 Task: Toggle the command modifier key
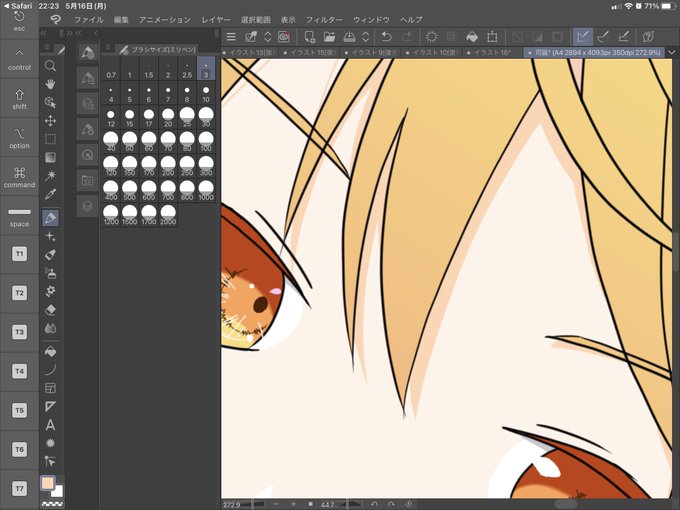[x=19, y=177]
